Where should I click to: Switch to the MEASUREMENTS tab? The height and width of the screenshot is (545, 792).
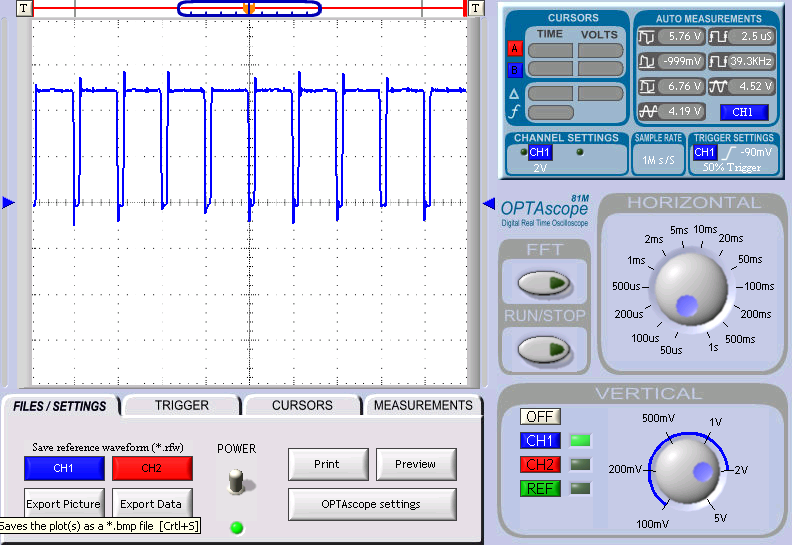[421, 405]
